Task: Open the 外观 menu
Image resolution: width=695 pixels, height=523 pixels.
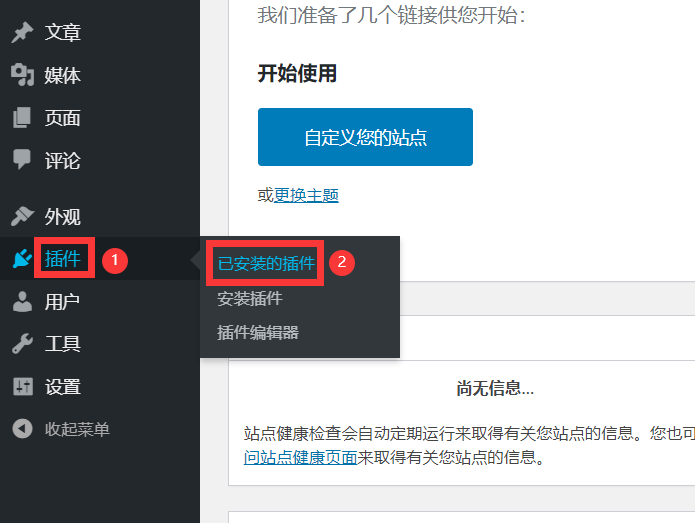Action: tap(62, 216)
